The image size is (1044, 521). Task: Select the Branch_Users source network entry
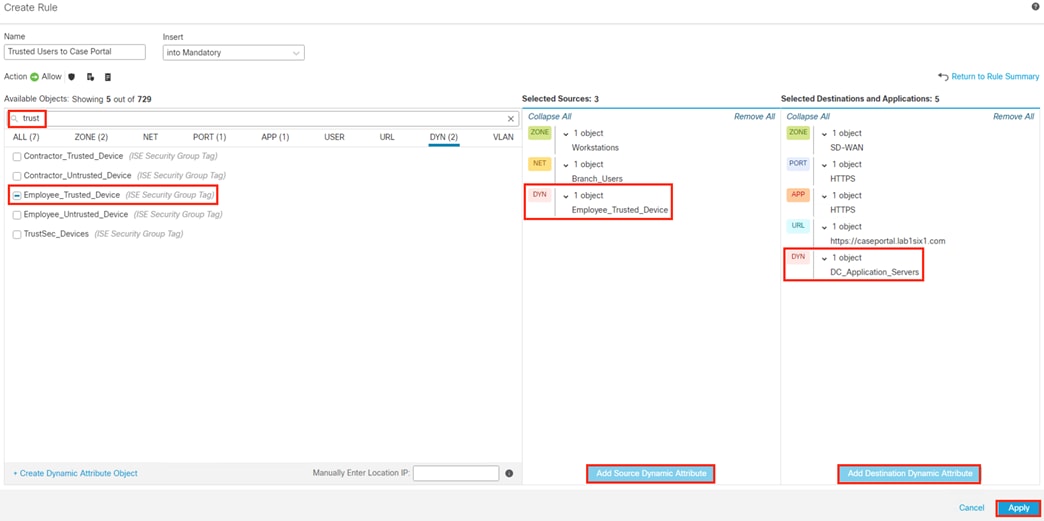tap(597, 179)
